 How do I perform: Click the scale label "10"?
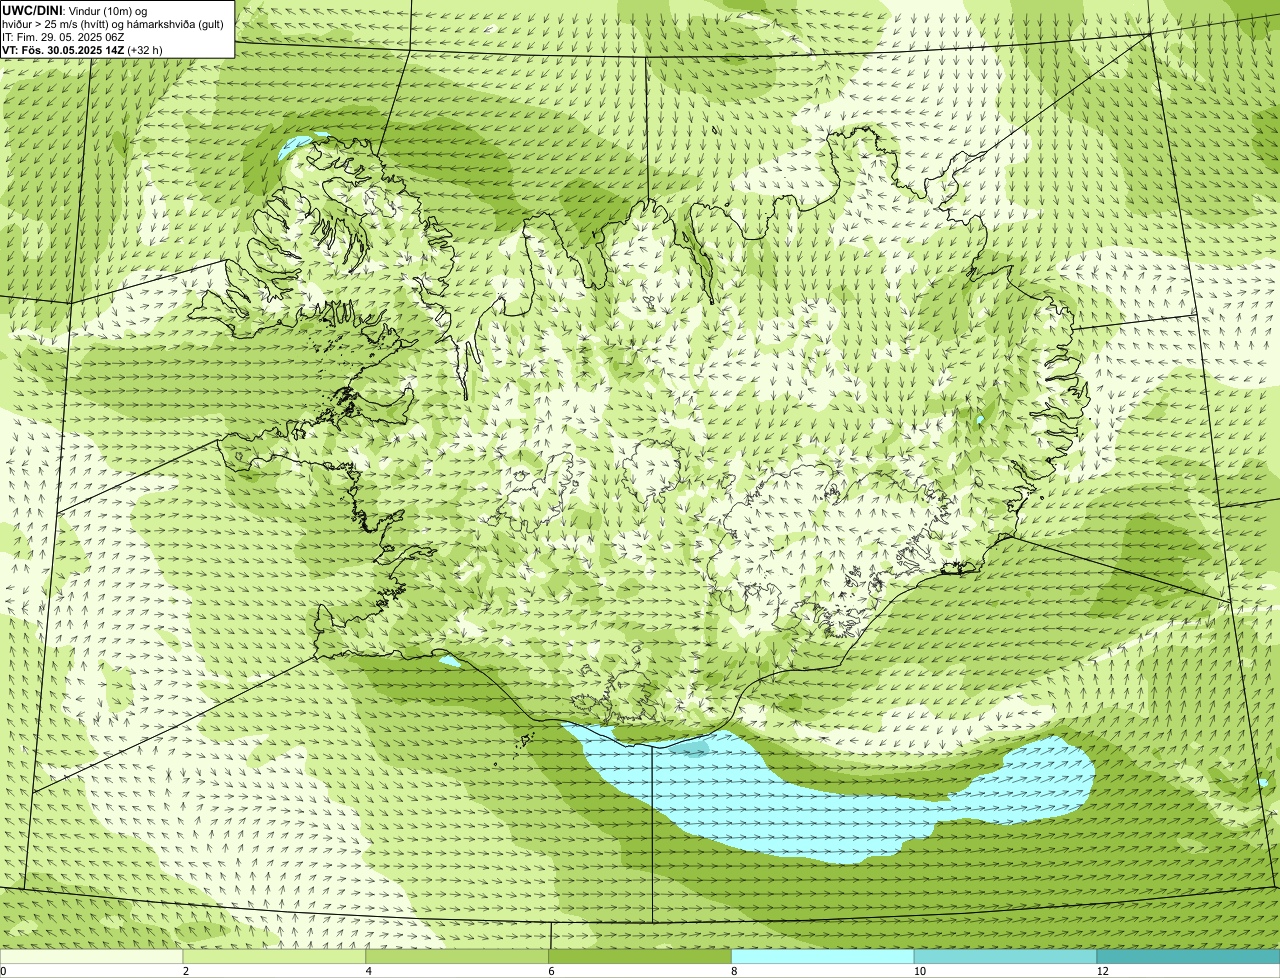tap(919, 971)
